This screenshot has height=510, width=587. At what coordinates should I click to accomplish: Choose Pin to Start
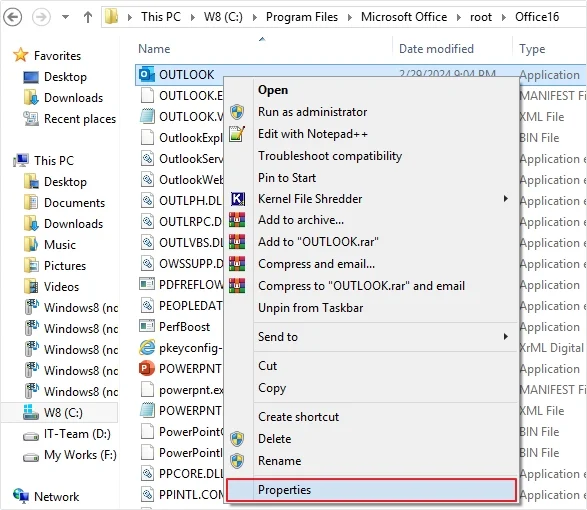[x=371, y=177]
